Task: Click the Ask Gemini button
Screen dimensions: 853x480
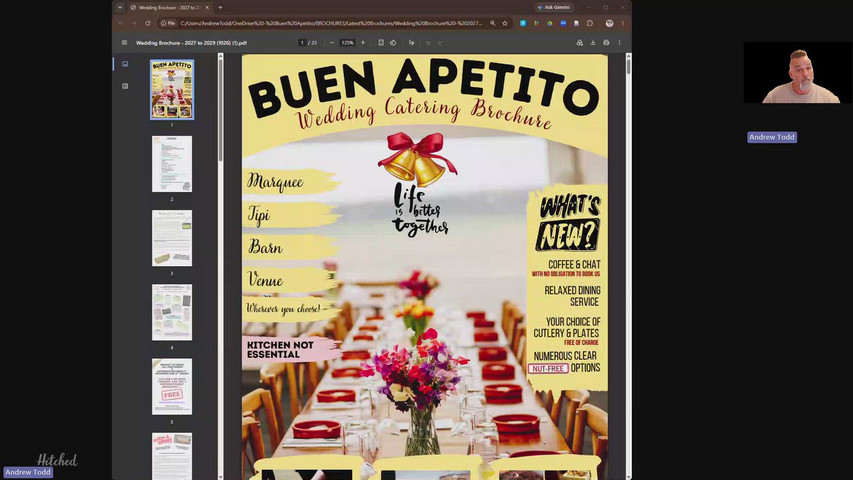Action: 554,8
